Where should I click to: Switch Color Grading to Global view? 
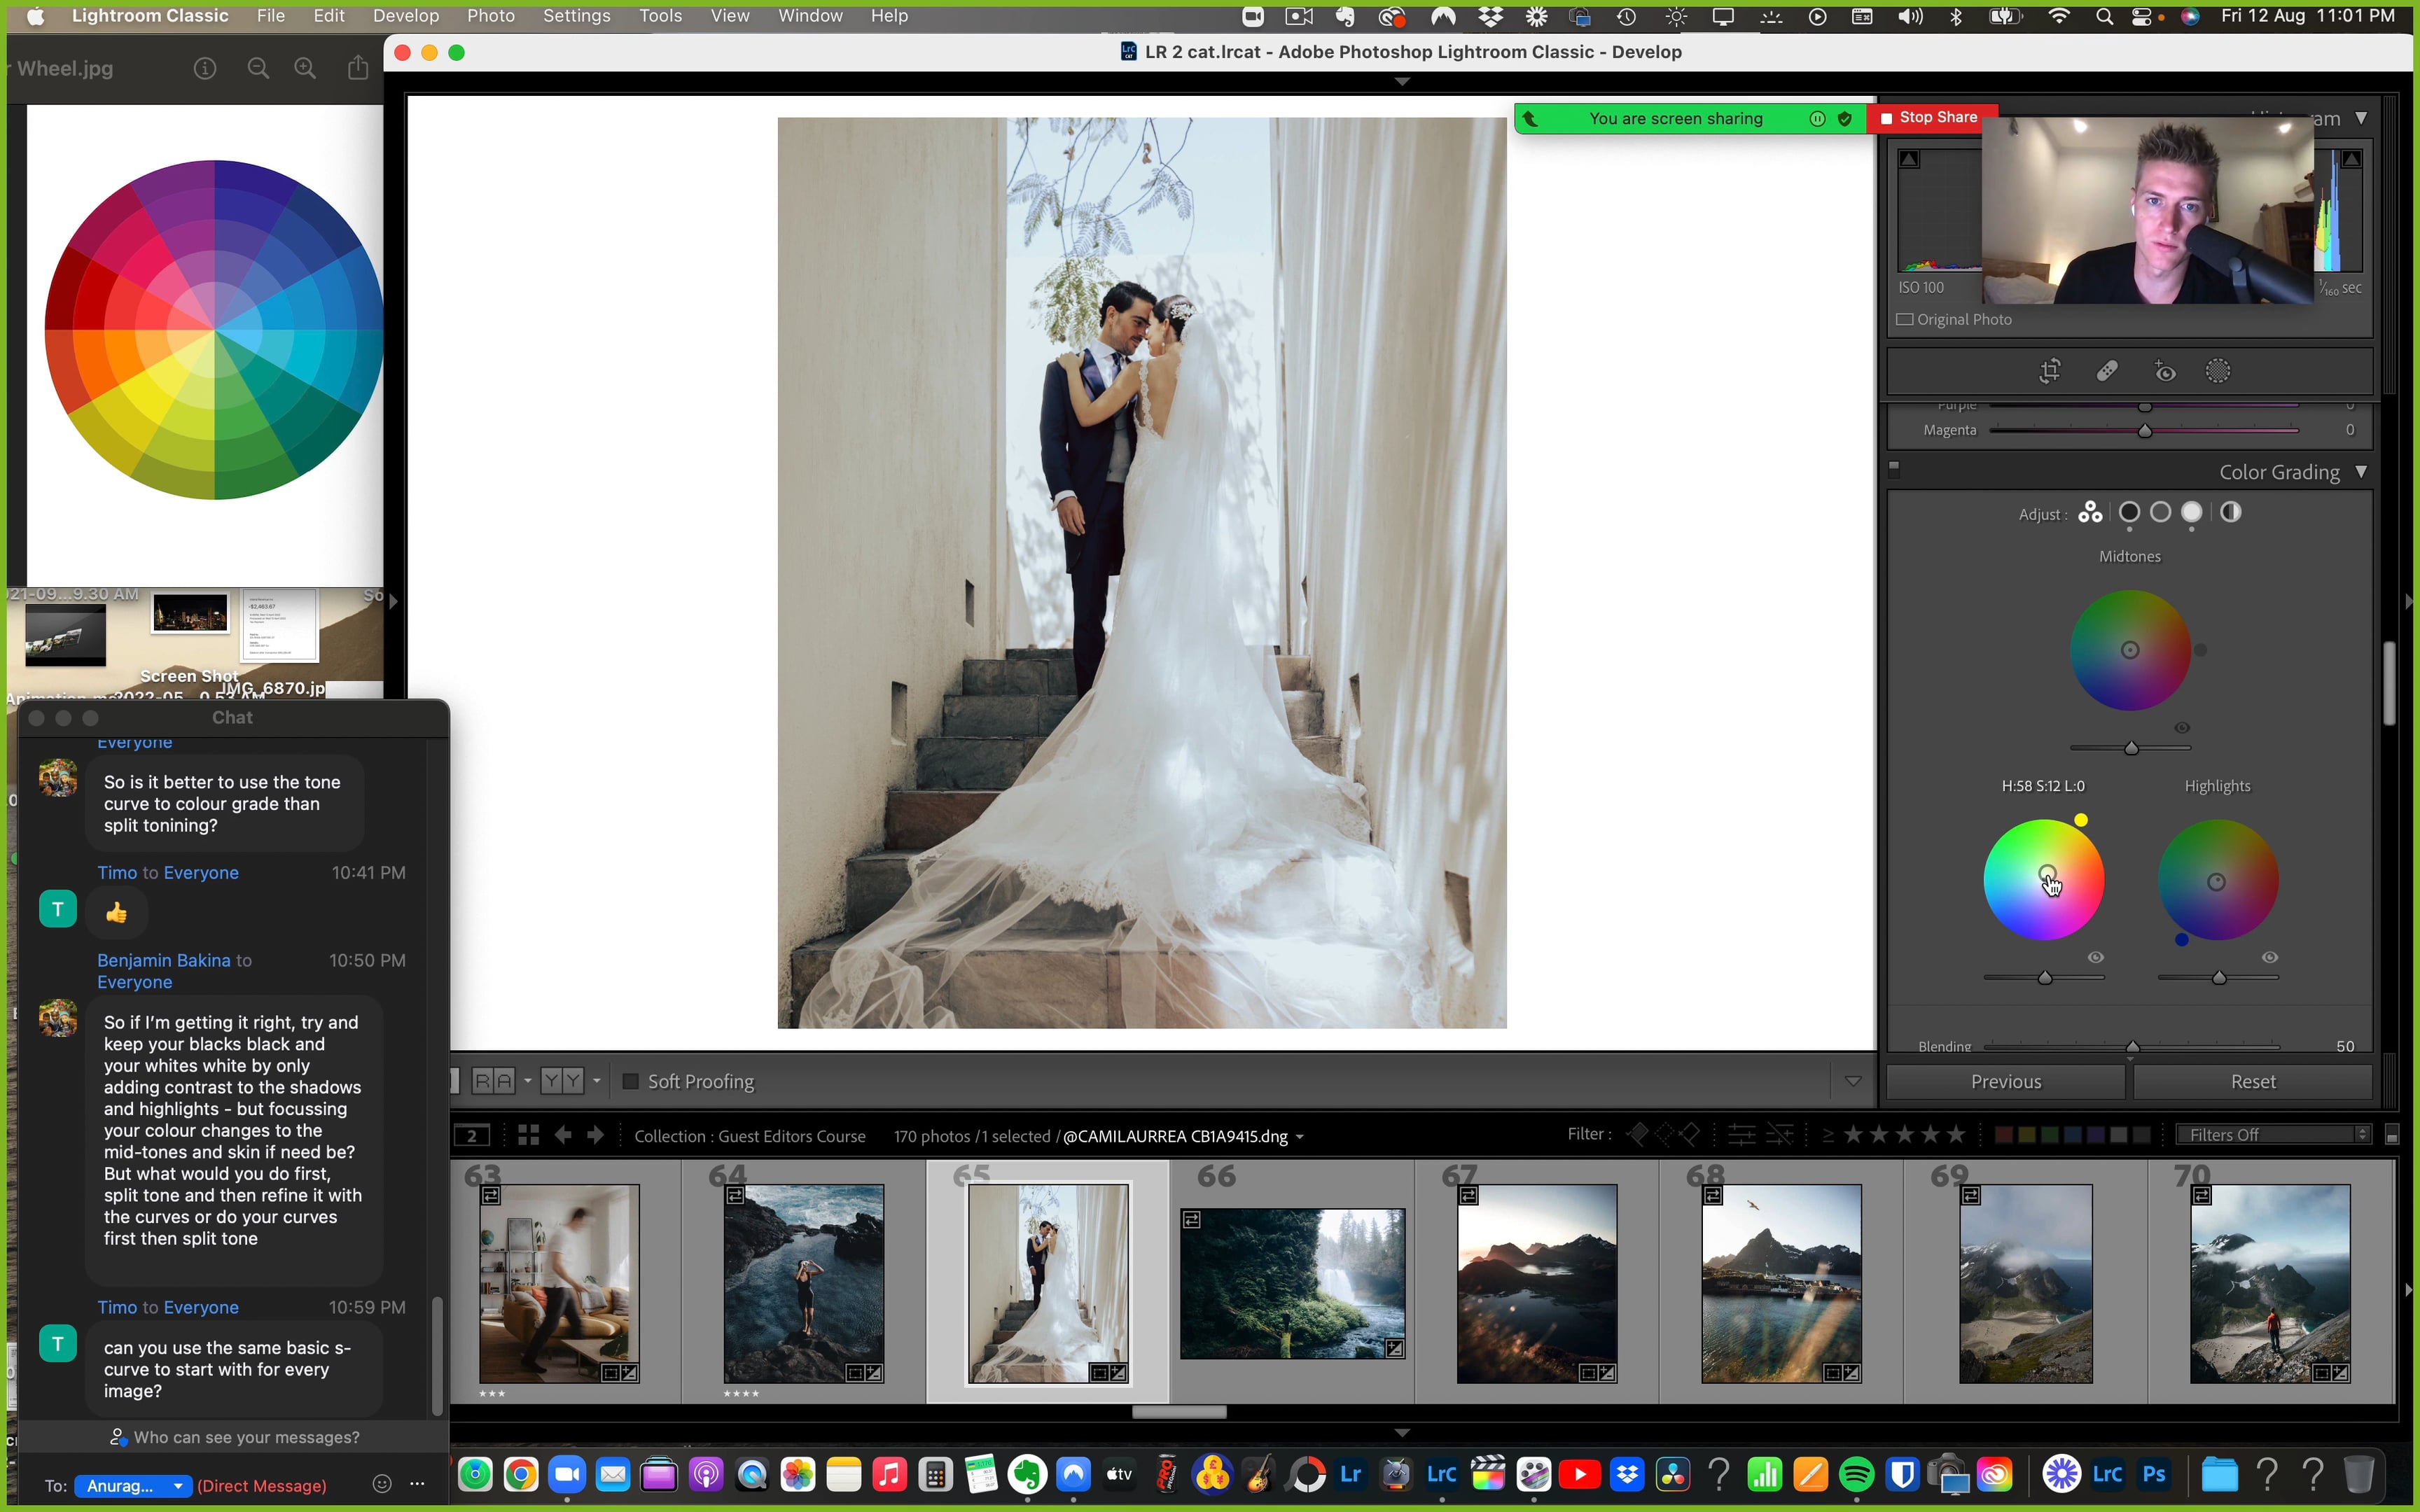(2231, 513)
